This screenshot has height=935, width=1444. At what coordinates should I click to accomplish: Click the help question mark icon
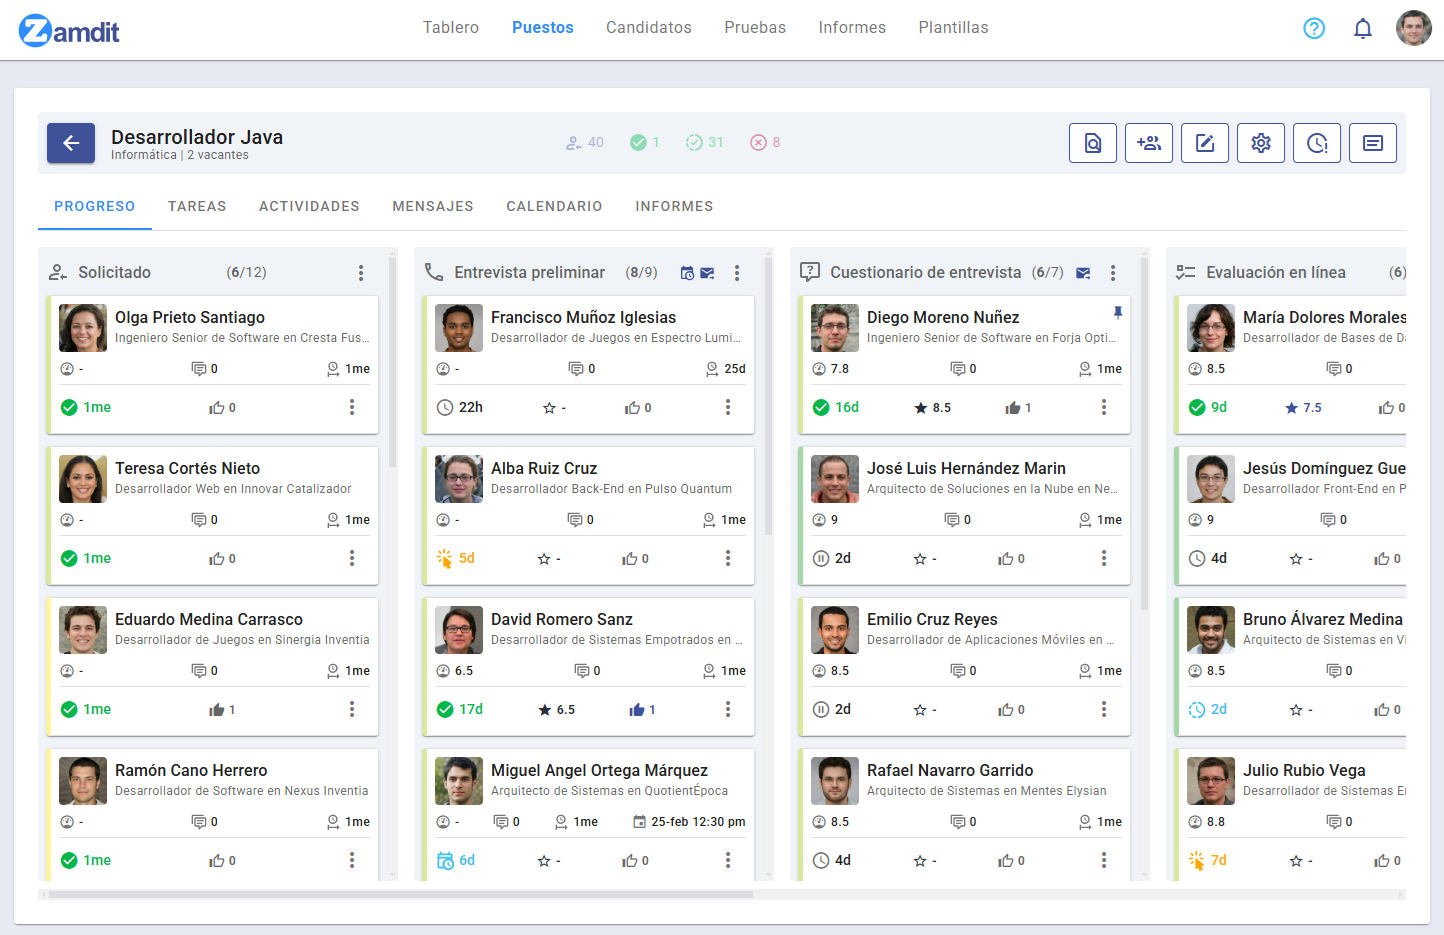[x=1314, y=28]
